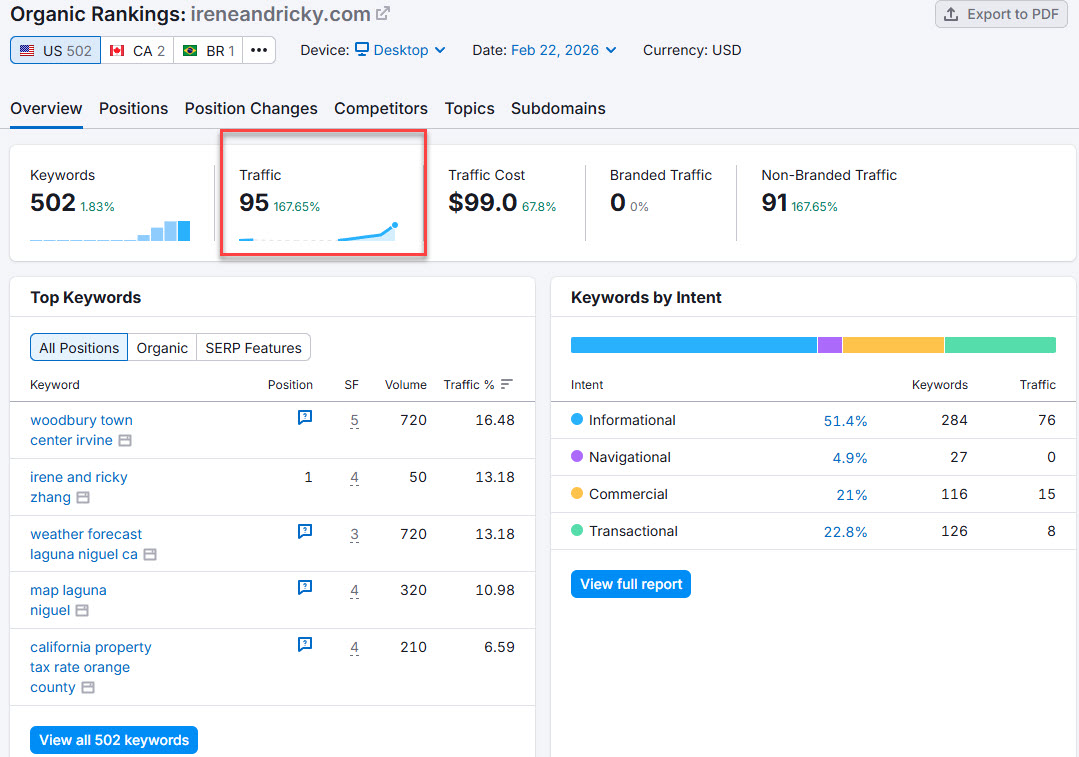The height and width of the screenshot is (757, 1079).
Task: Click position feature icon for weather forecast laguna niguel
Action: point(305,531)
